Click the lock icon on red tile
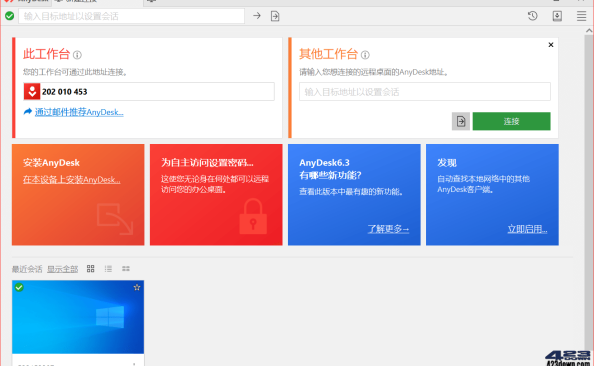The height and width of the screenshot is (366, 594). (x=253, y=217)
